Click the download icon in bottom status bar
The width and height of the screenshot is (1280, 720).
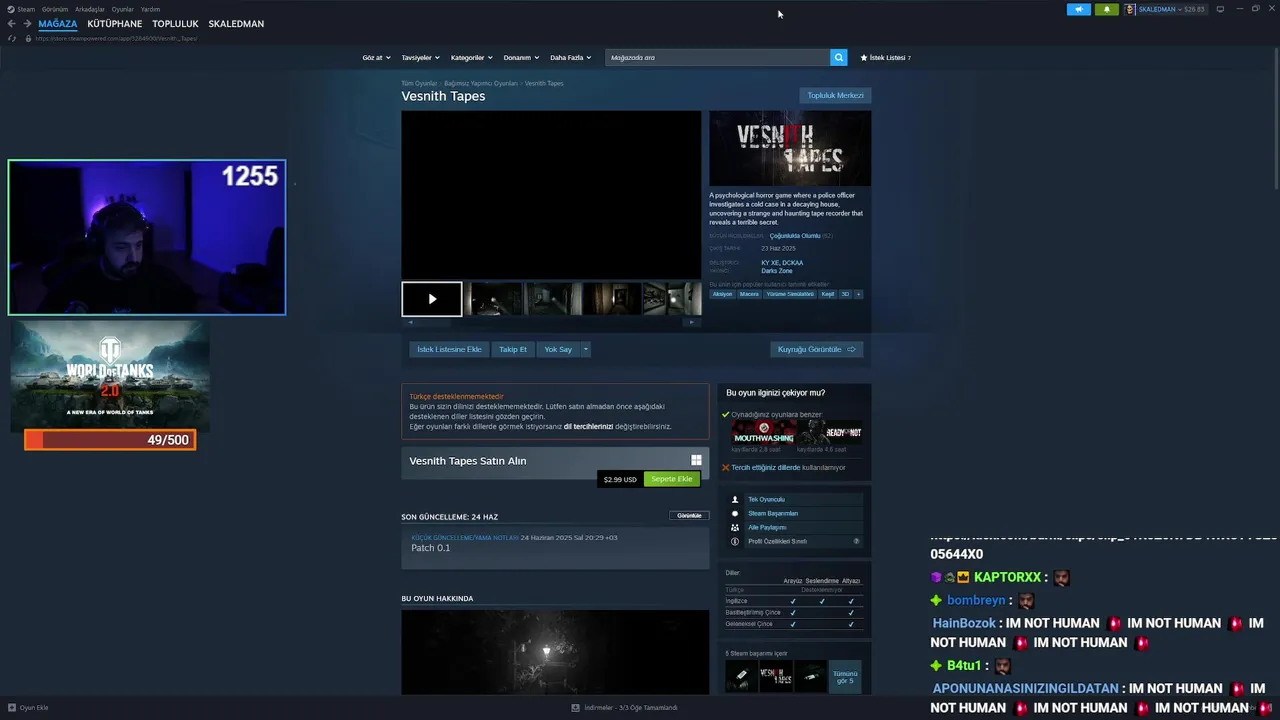point(575,708)
